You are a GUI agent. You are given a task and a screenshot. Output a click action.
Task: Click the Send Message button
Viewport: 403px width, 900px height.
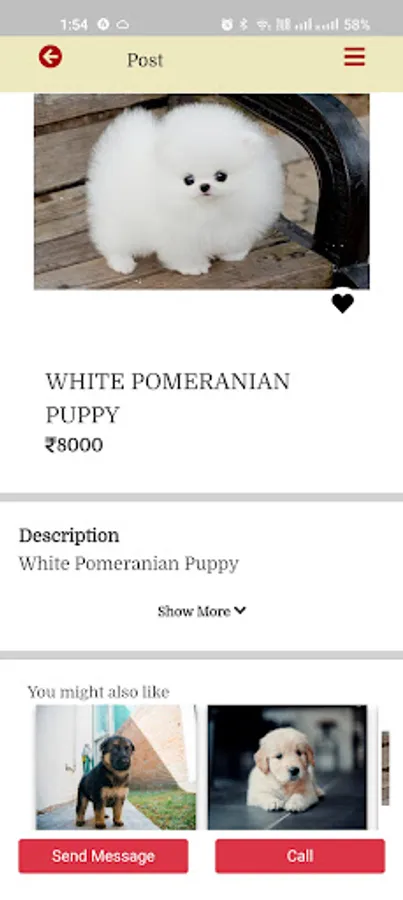pyautogui.click(x=103, y=856)
